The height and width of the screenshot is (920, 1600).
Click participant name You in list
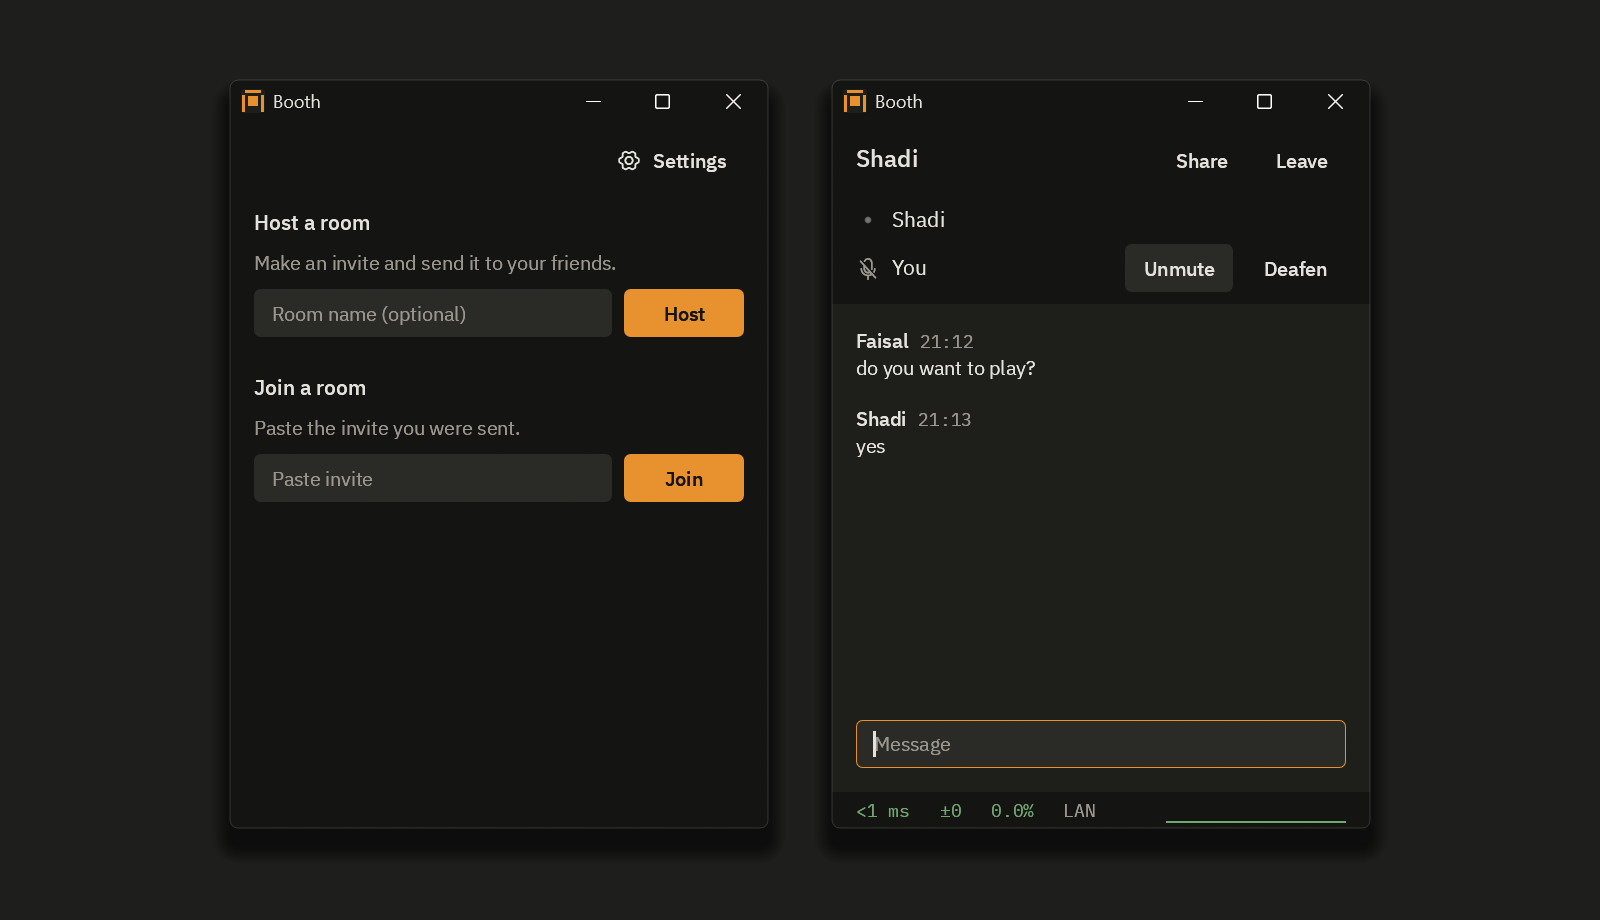tap(909, 268)
